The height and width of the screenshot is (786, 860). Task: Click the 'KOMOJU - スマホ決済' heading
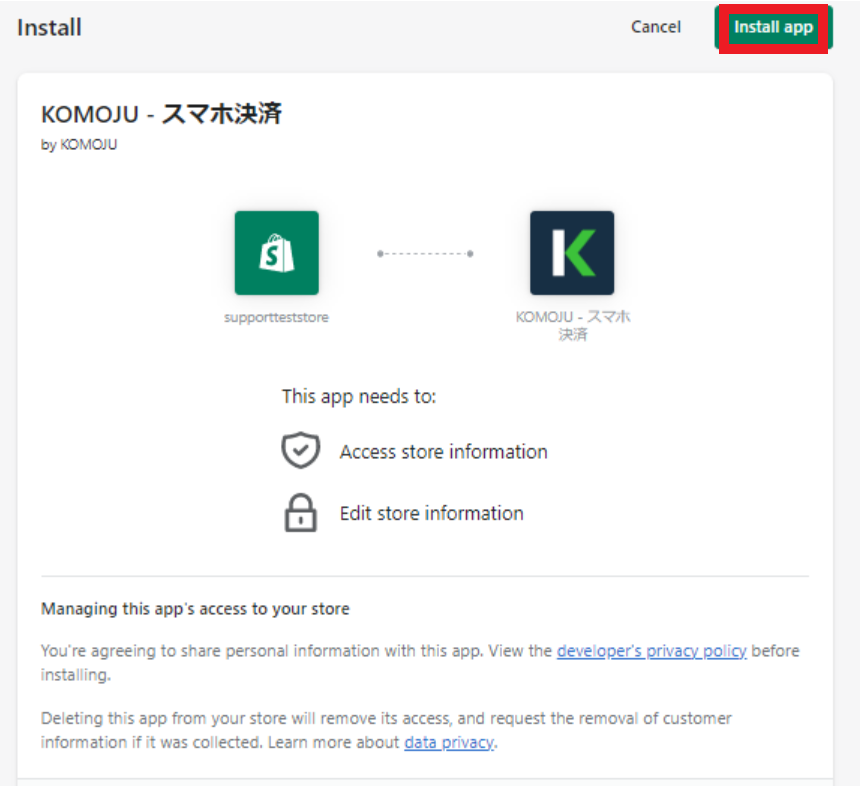pyautogui.click(x=161, y=114)
